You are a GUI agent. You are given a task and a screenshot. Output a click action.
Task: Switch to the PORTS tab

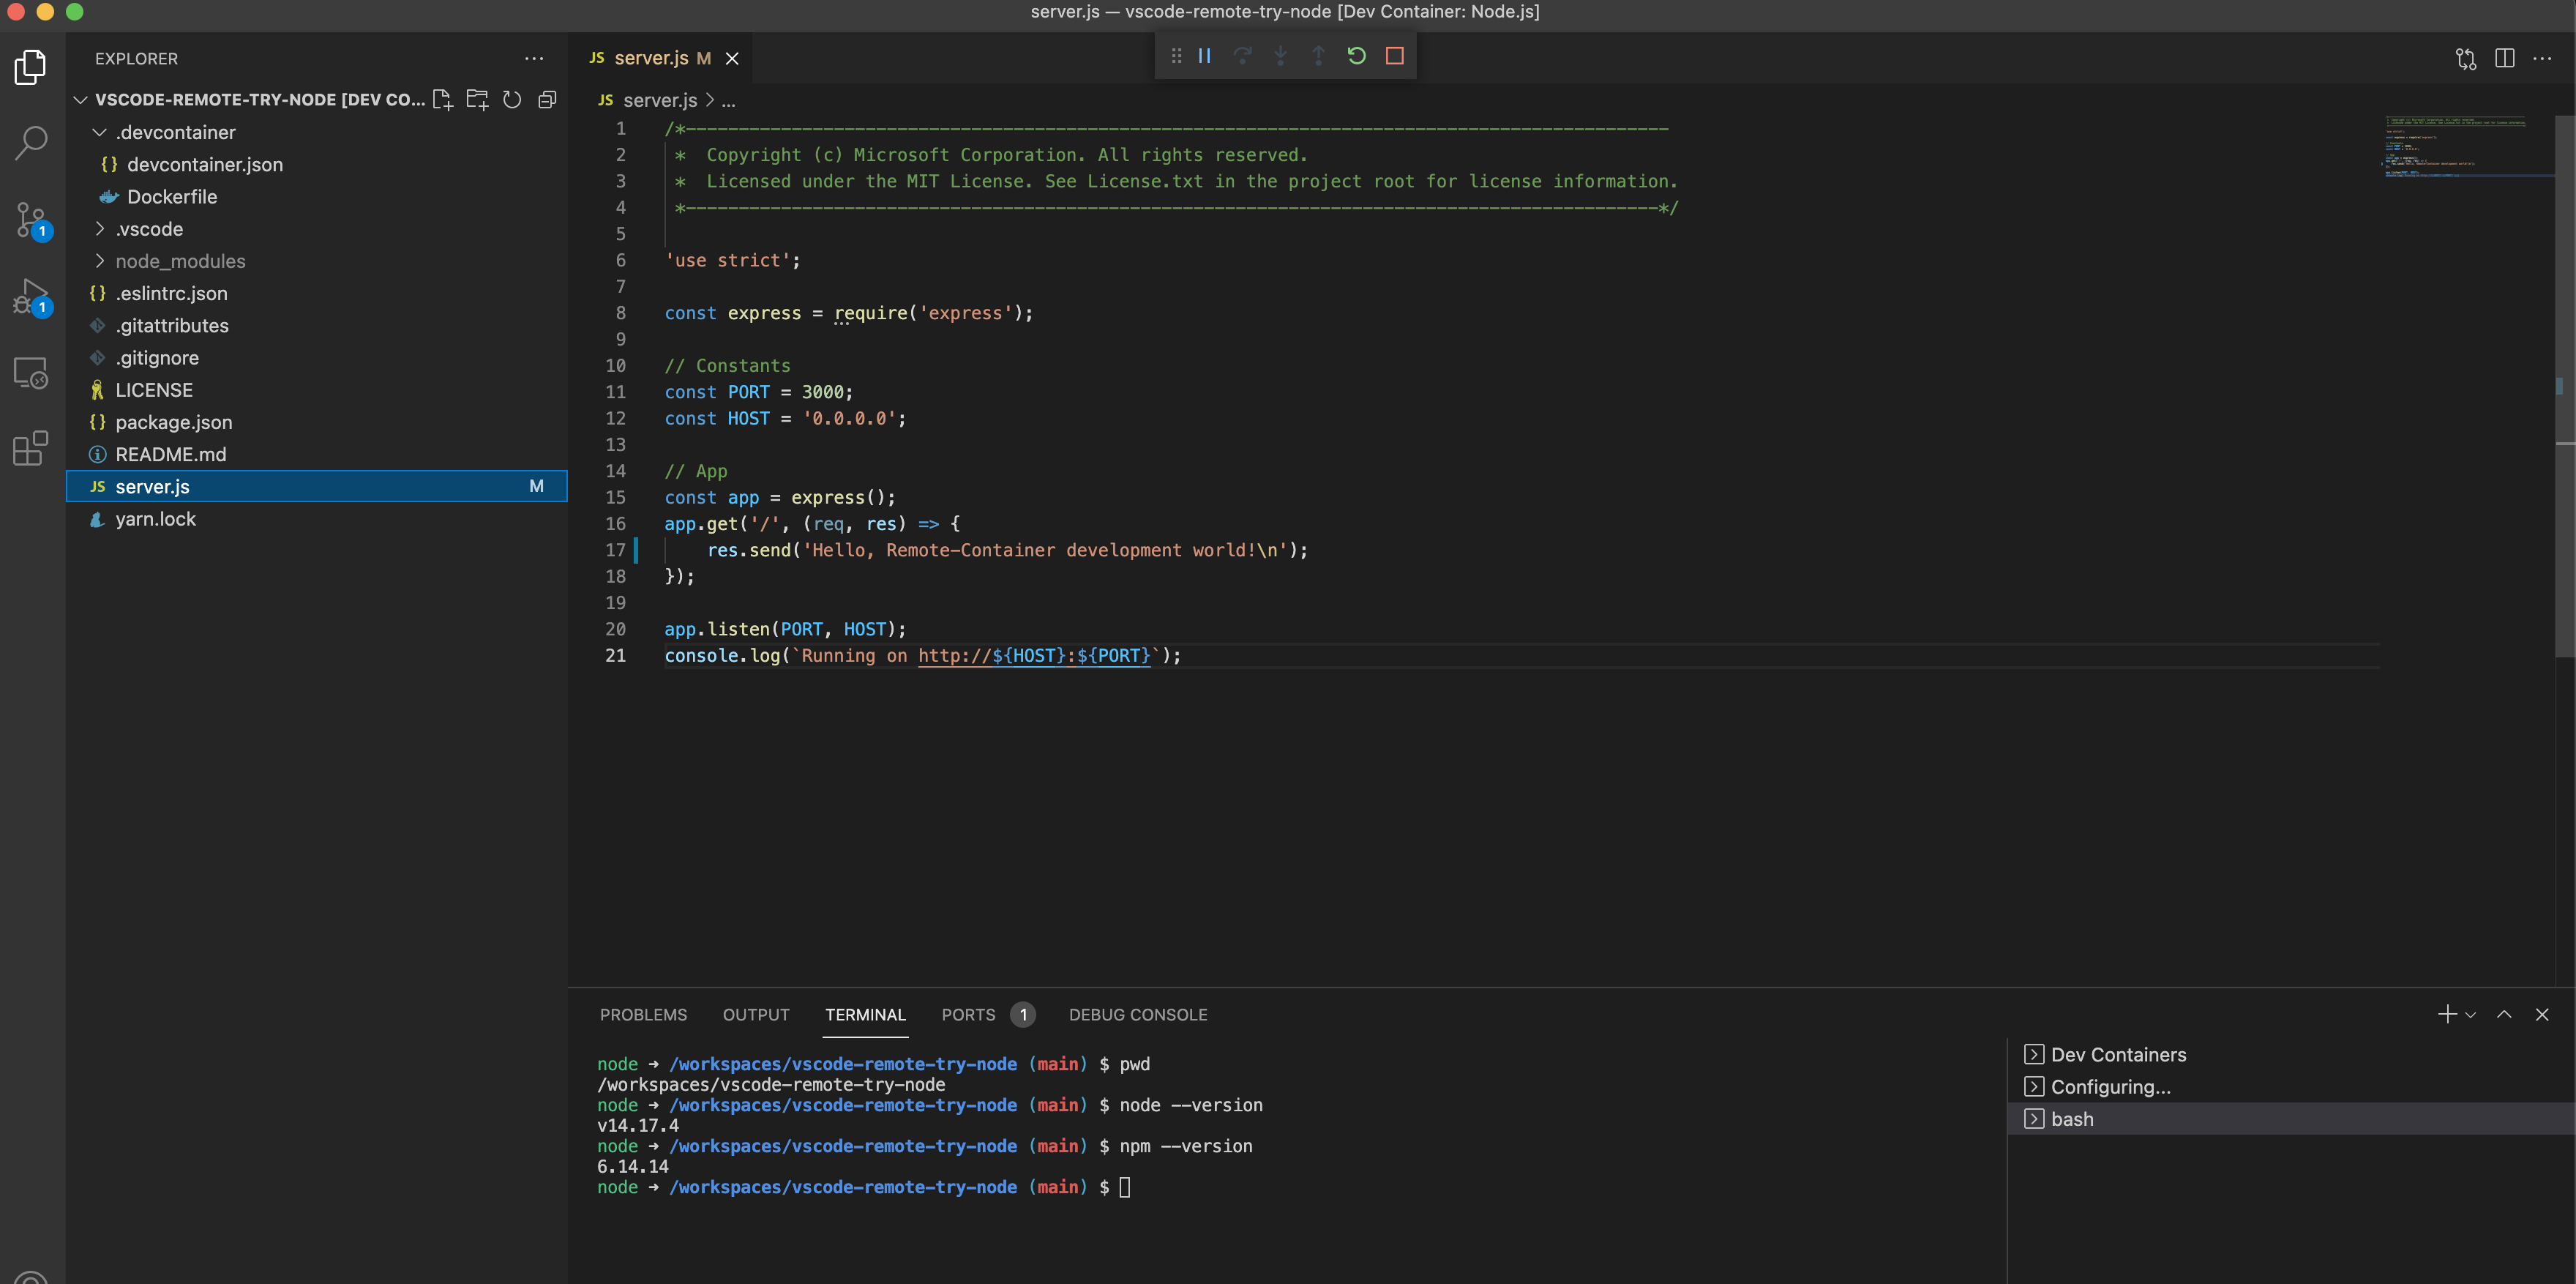(x=967, y=1014)
